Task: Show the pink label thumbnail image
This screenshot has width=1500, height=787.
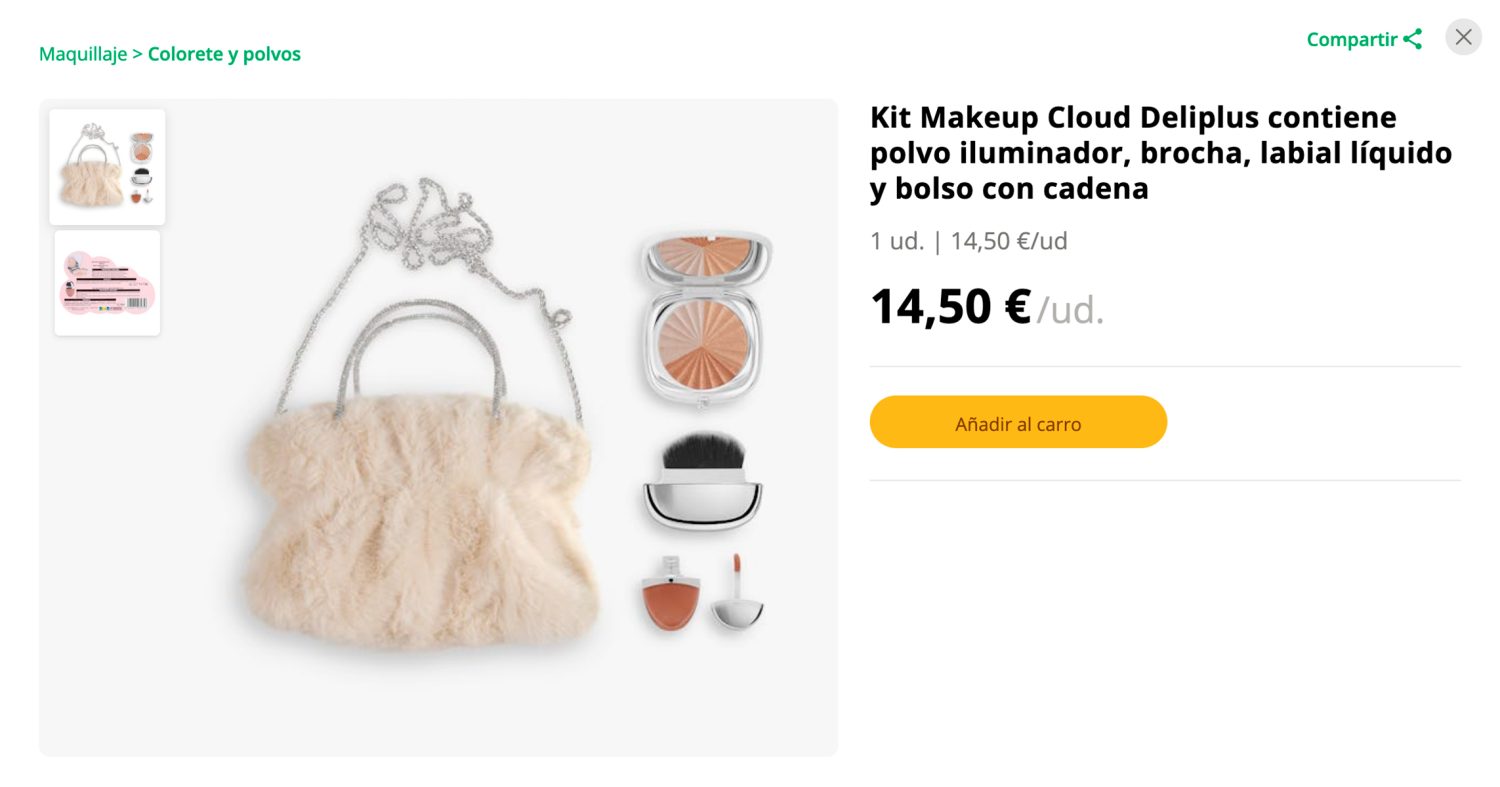Action: [x=107, y=283]
